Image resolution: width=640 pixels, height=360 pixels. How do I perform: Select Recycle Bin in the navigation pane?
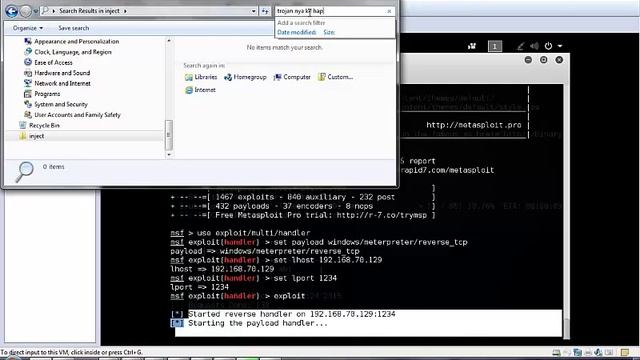coord(44,125)
